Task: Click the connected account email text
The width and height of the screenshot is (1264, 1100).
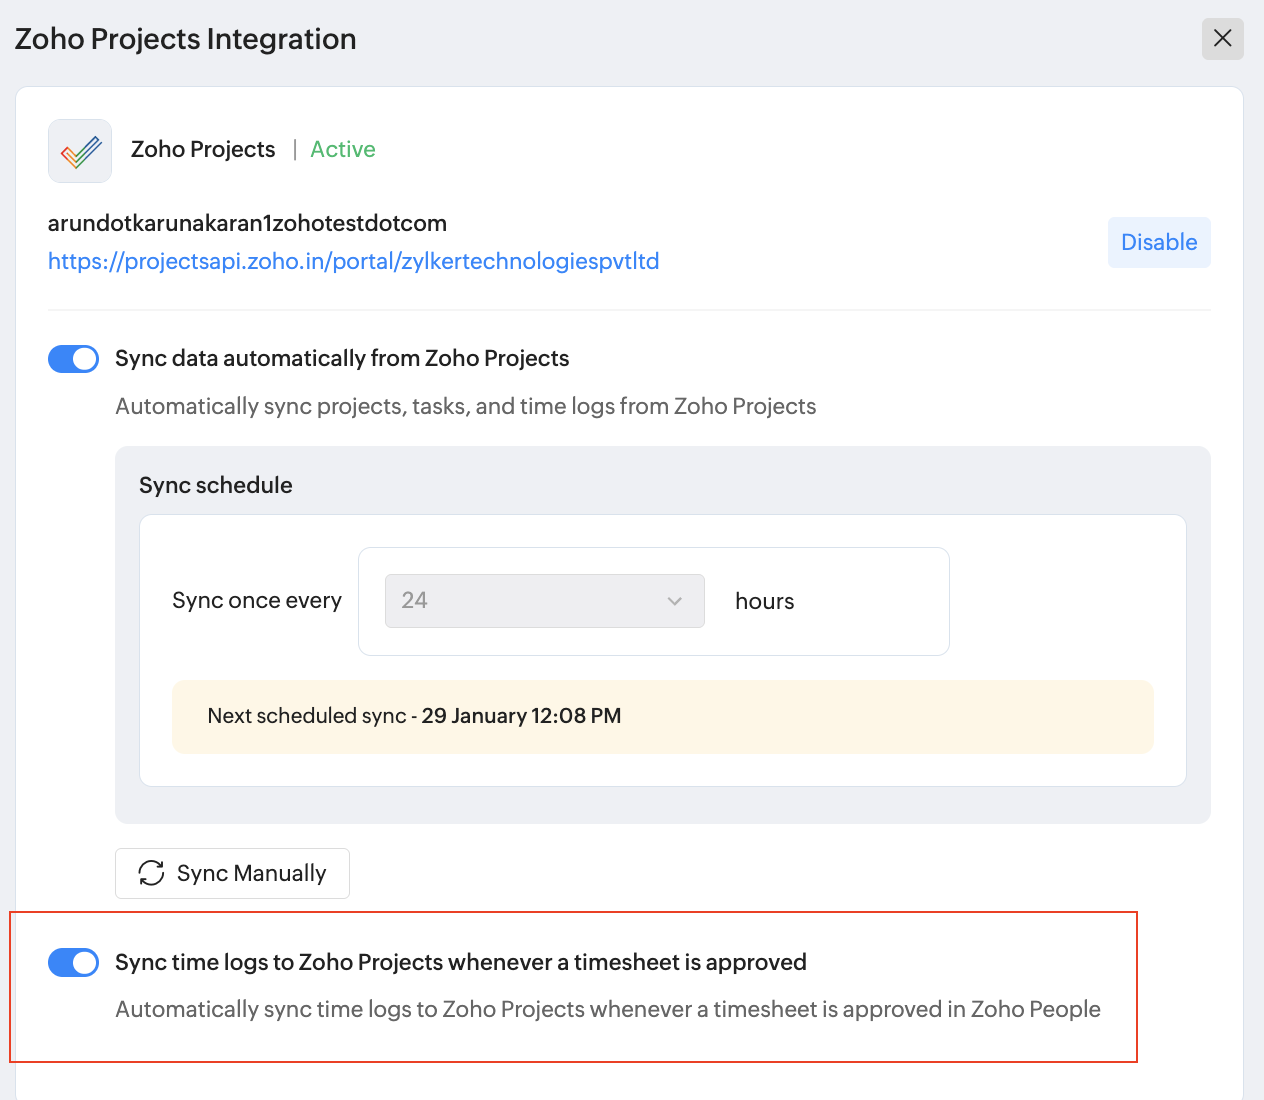Action: (247, 223)
